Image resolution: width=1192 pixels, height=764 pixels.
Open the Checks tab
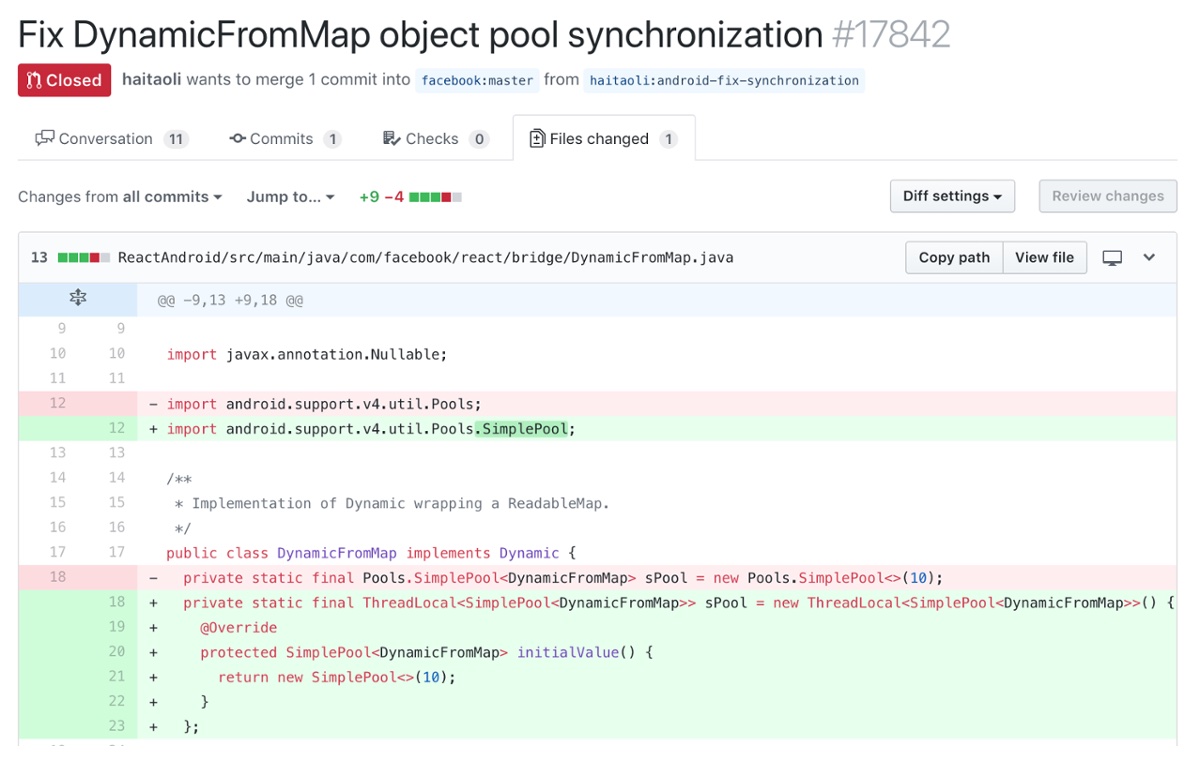pyautogui.click(x=435, y=138)
